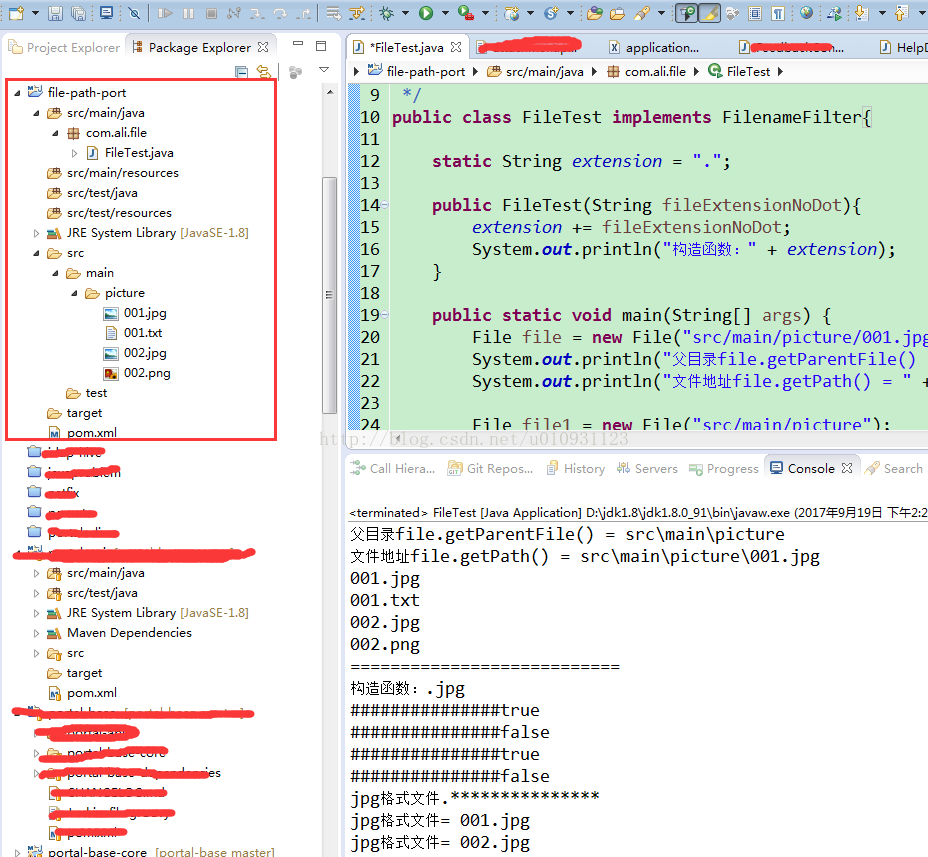
Task: Expand JRE System Library in file-path-port
Action: (36, 233)
